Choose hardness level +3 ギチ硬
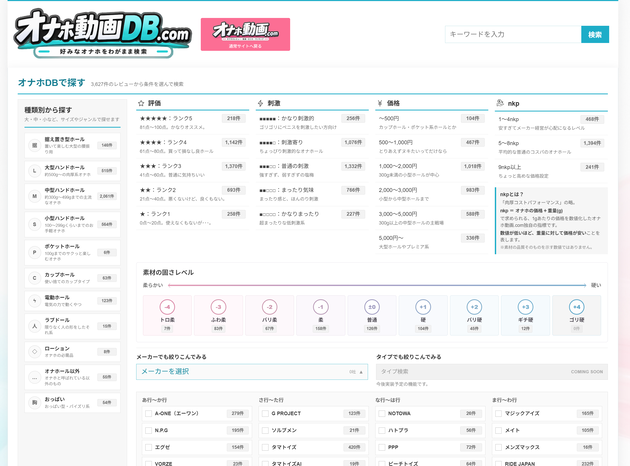The image size is (630, 466). coord(526,315)
